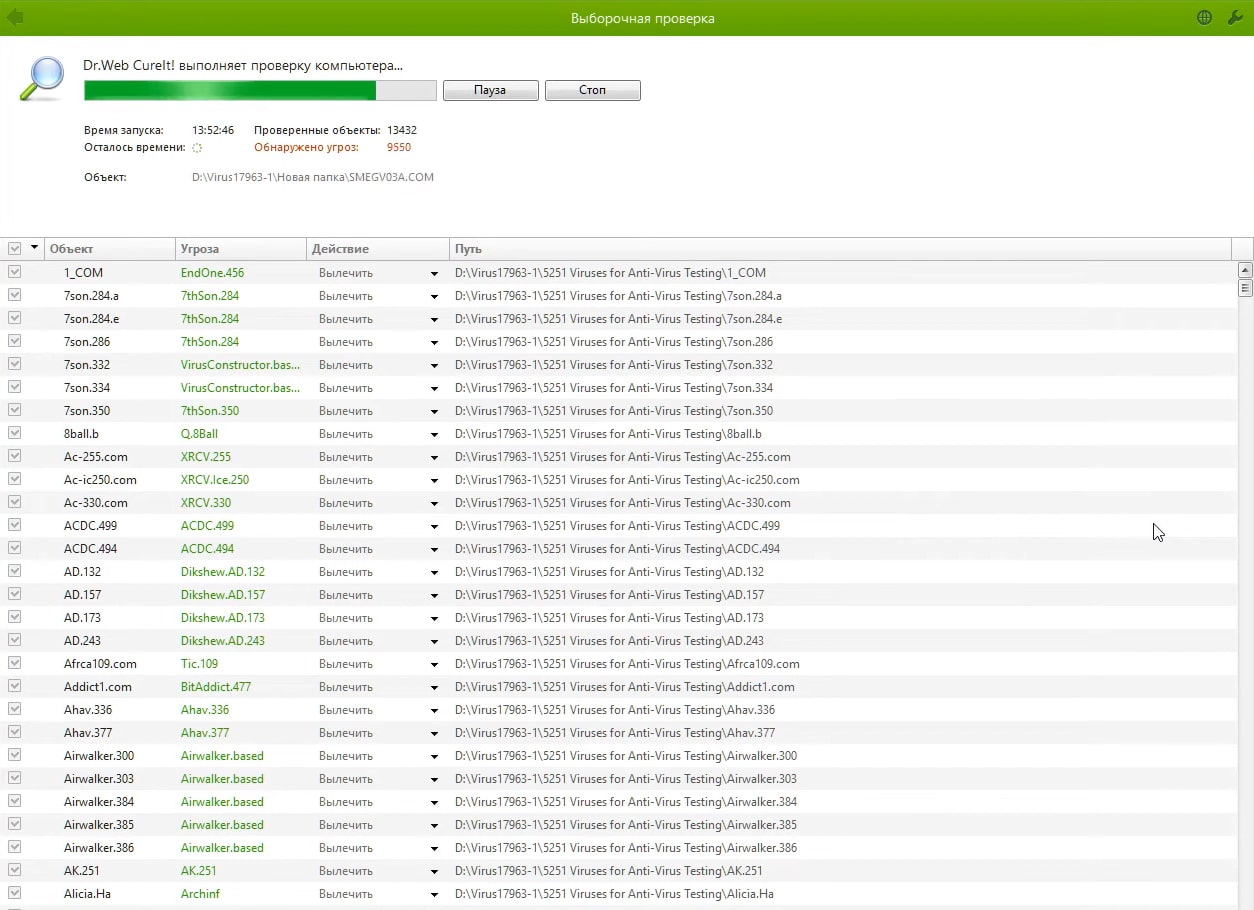Image resolution: width=1254 pixels, height=910 pixels.
Task: Open the action dropdown for 7son.284.a
Action: click(434, 297)
